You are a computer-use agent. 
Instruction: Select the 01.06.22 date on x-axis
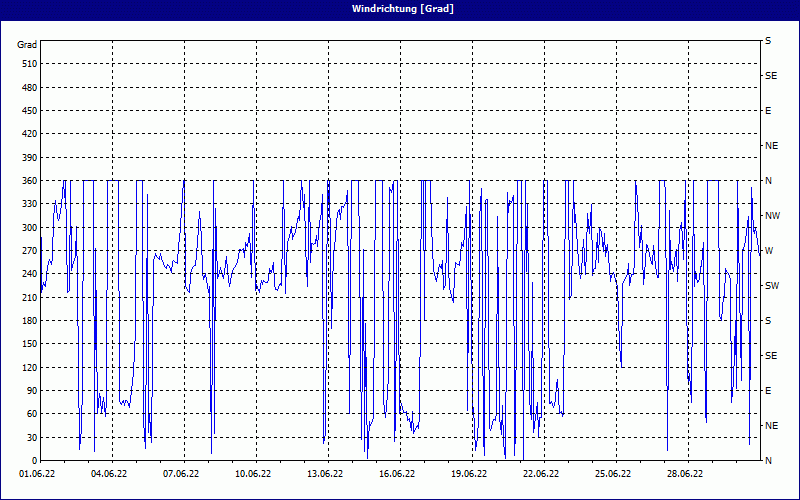point(37,474)
